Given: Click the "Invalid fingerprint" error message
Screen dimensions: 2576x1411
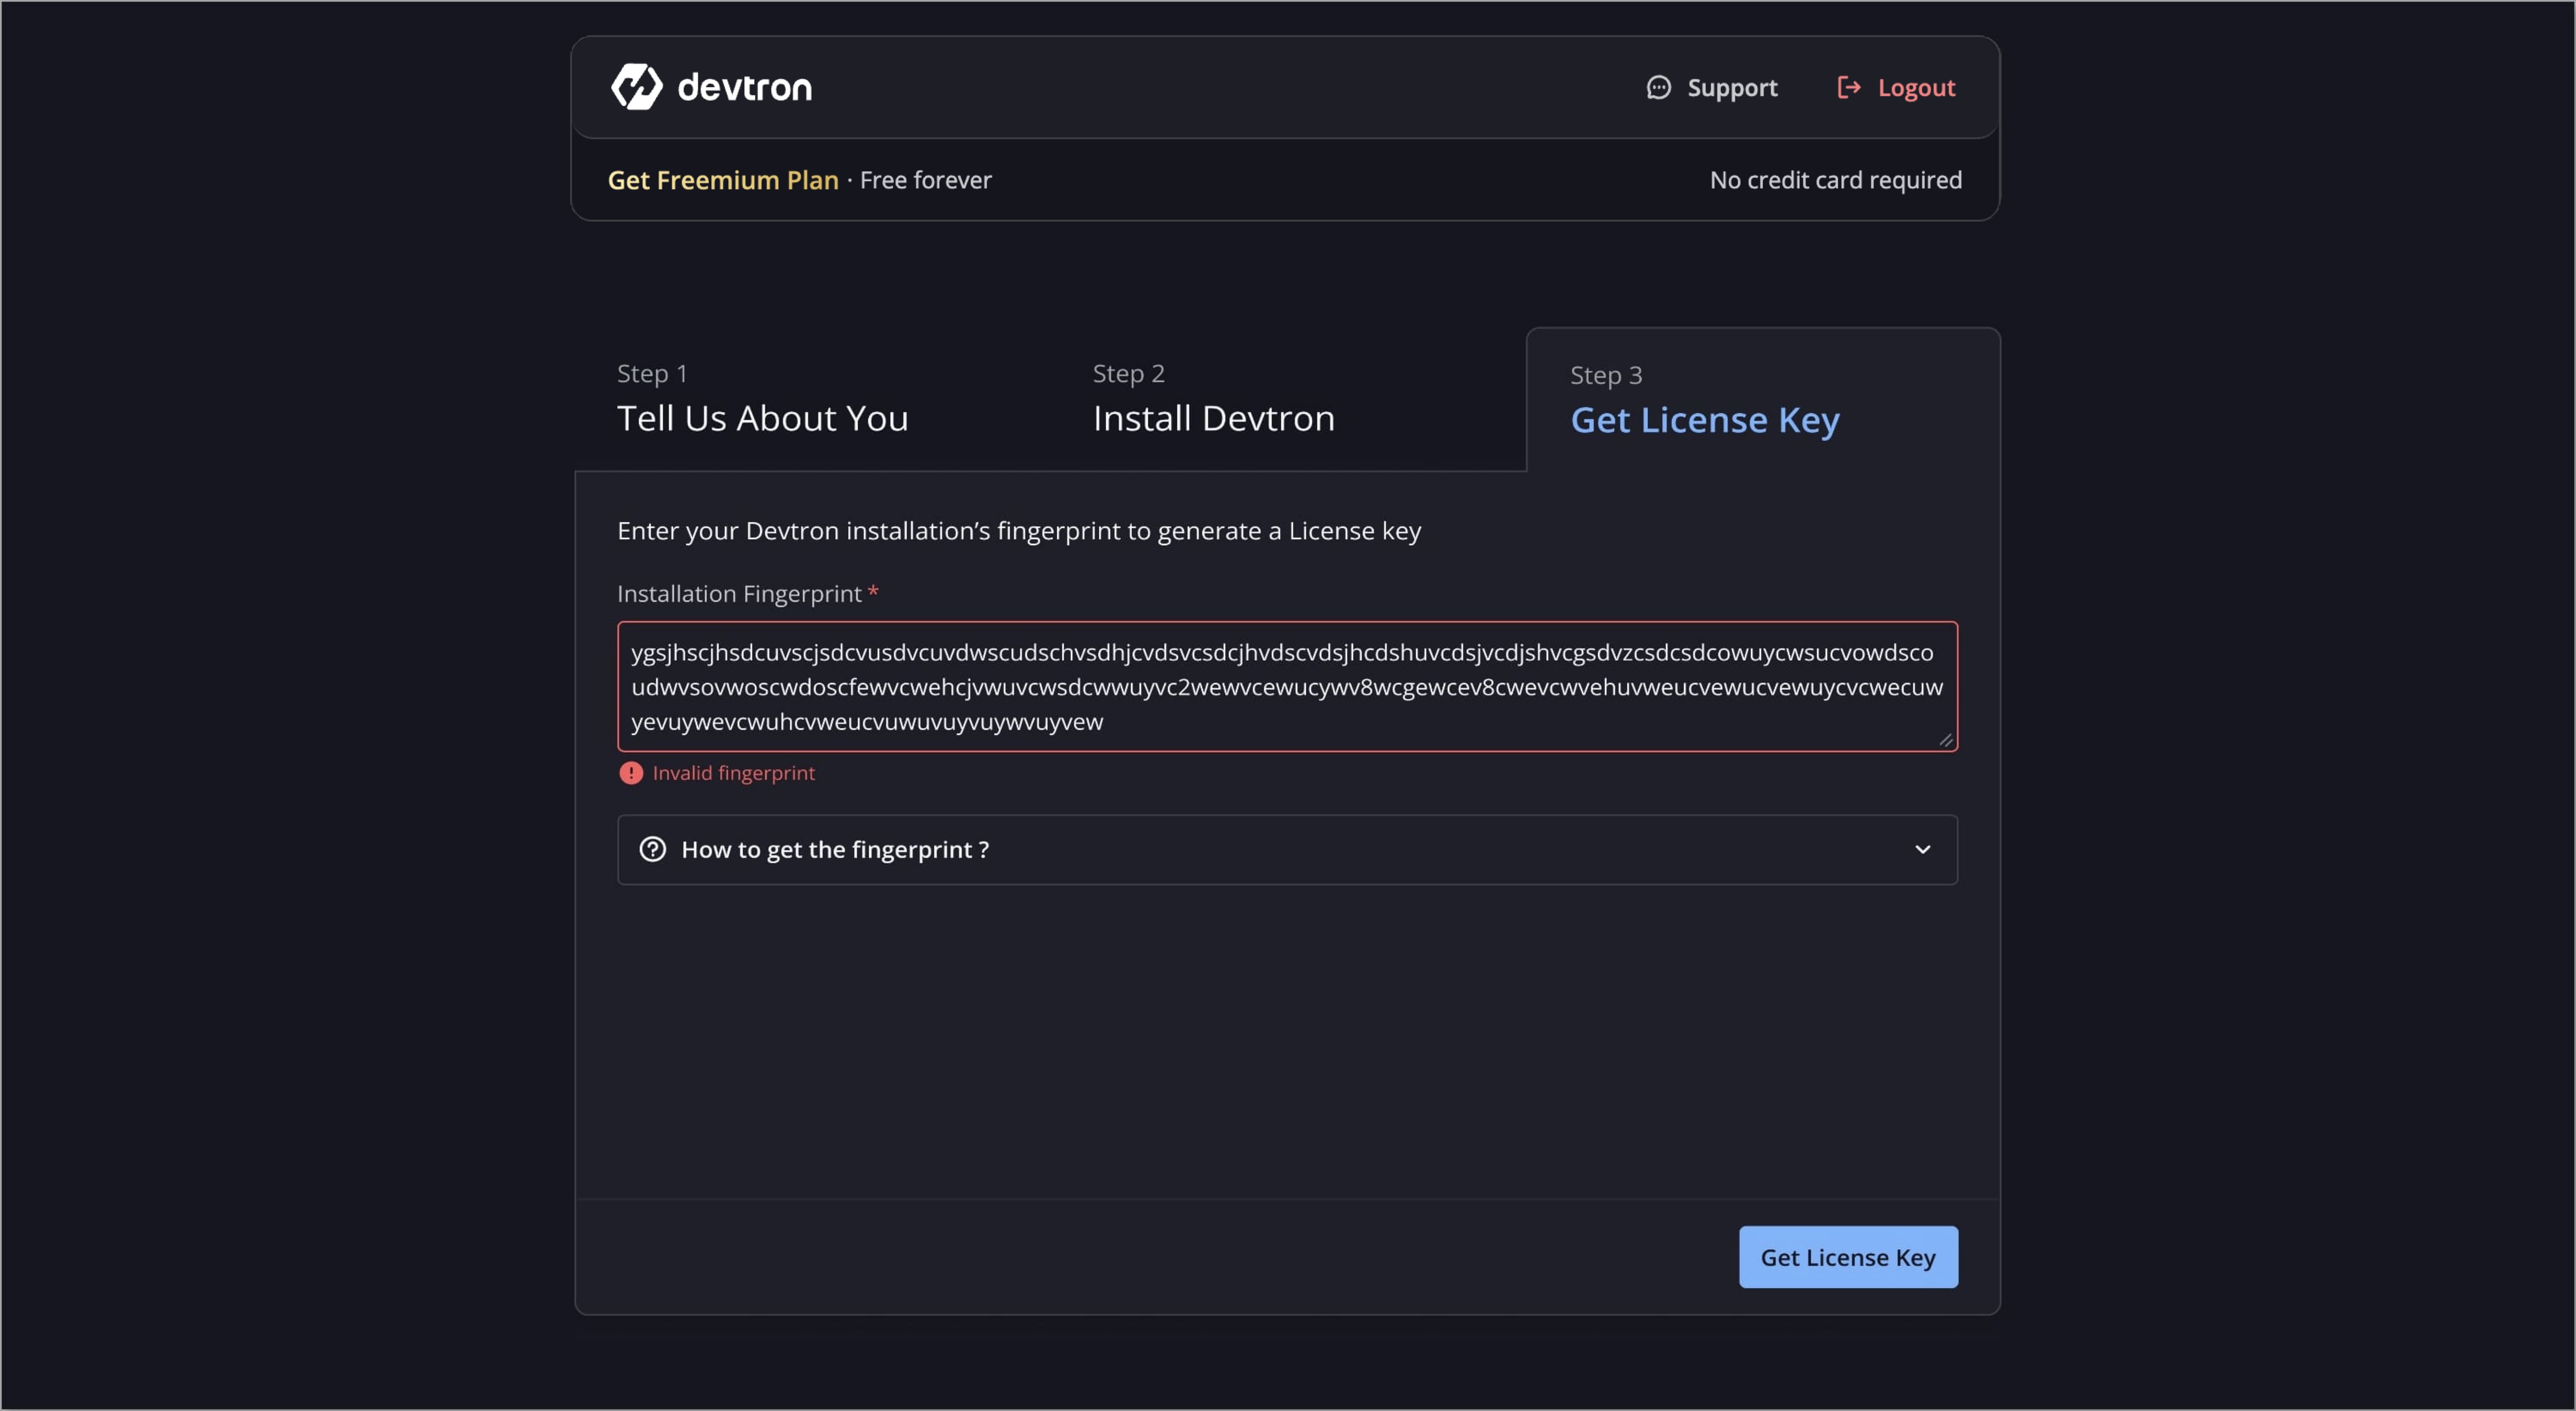Looking at the screenshot, I should tap(733, 773).
